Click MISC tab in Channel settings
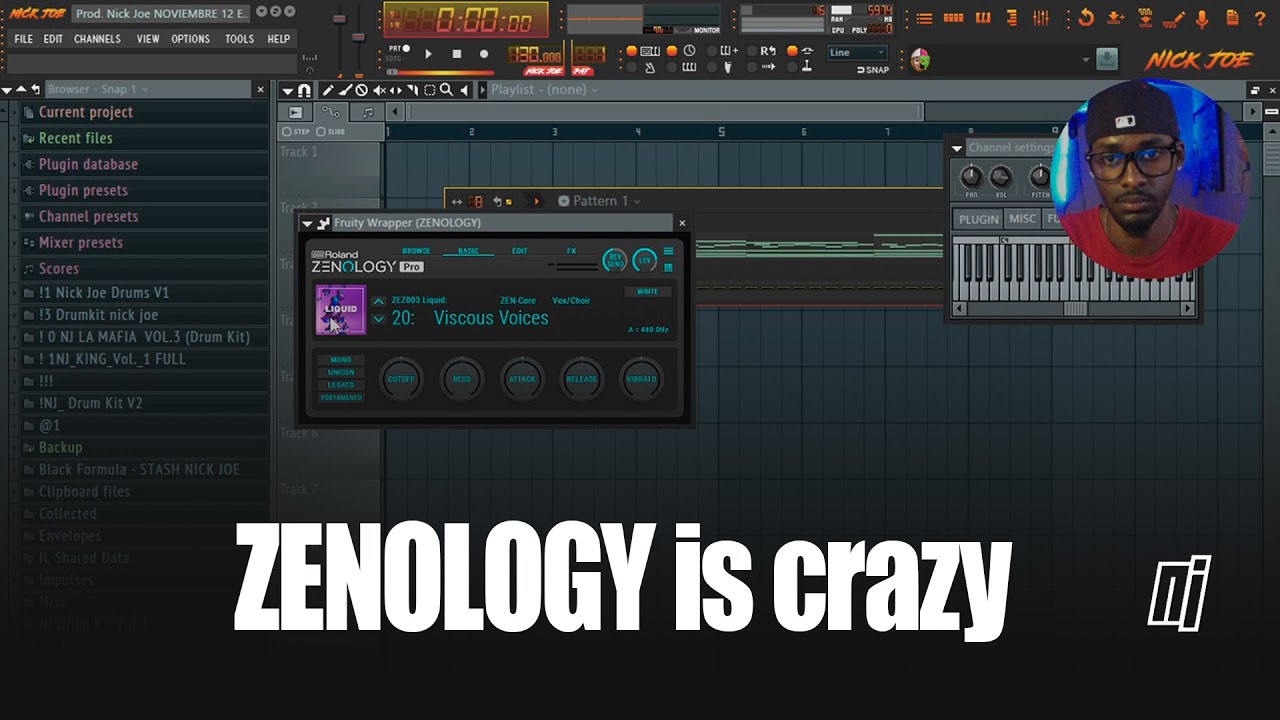 tap(1022, 219)
